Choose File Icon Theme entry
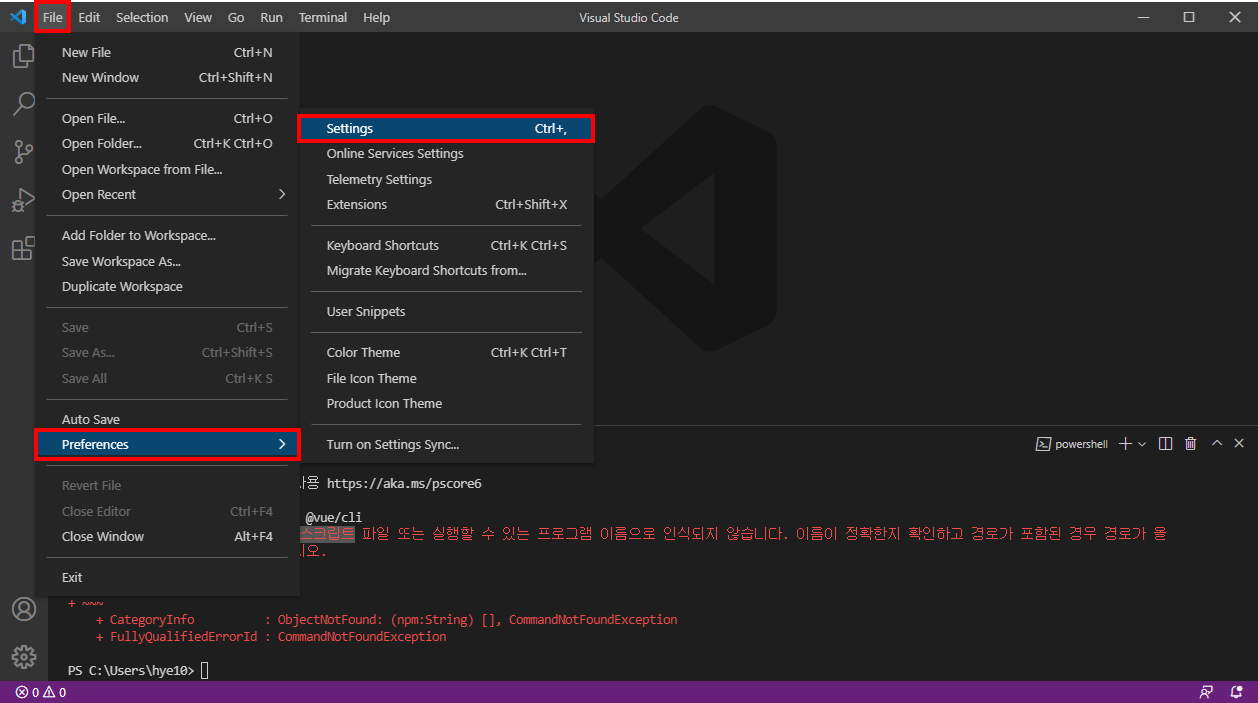1258x703 pixels. 446,379
